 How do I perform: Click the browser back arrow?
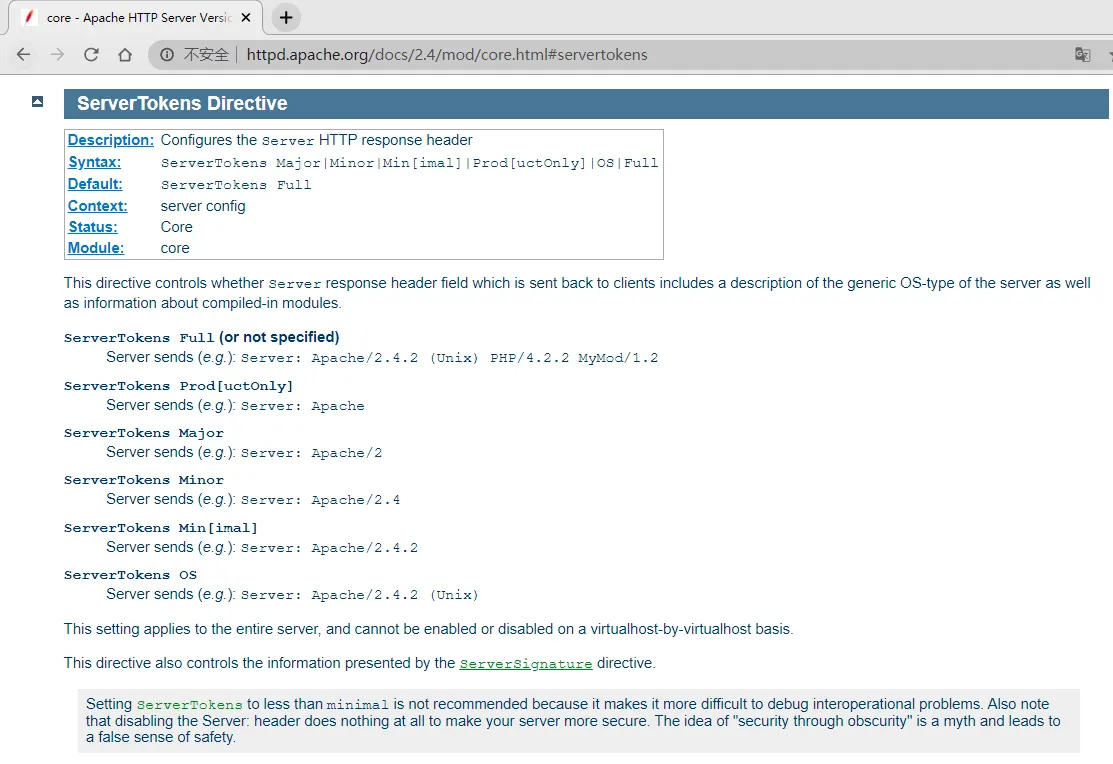(23, 55)
